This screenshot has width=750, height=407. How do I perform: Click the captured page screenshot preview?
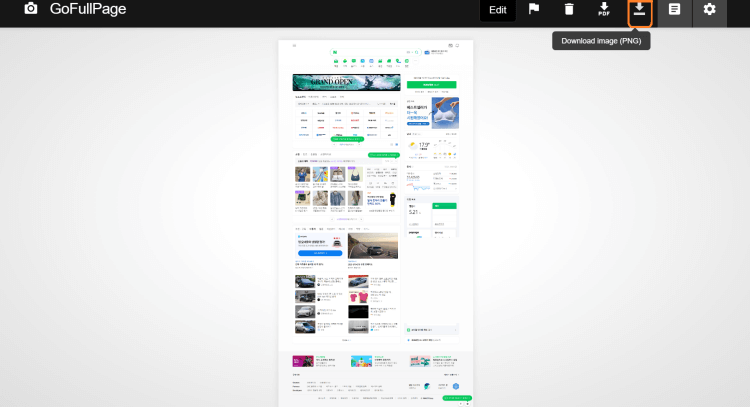coord(375,223)
